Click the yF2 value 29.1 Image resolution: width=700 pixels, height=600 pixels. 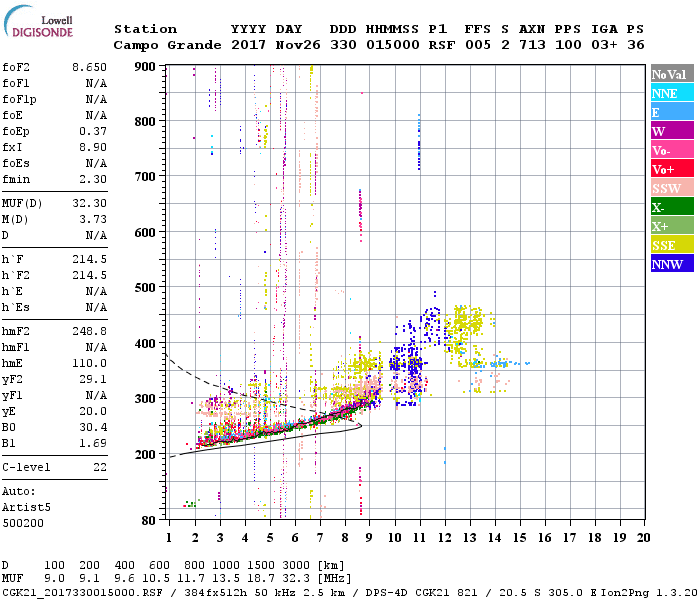coord(93,379)
